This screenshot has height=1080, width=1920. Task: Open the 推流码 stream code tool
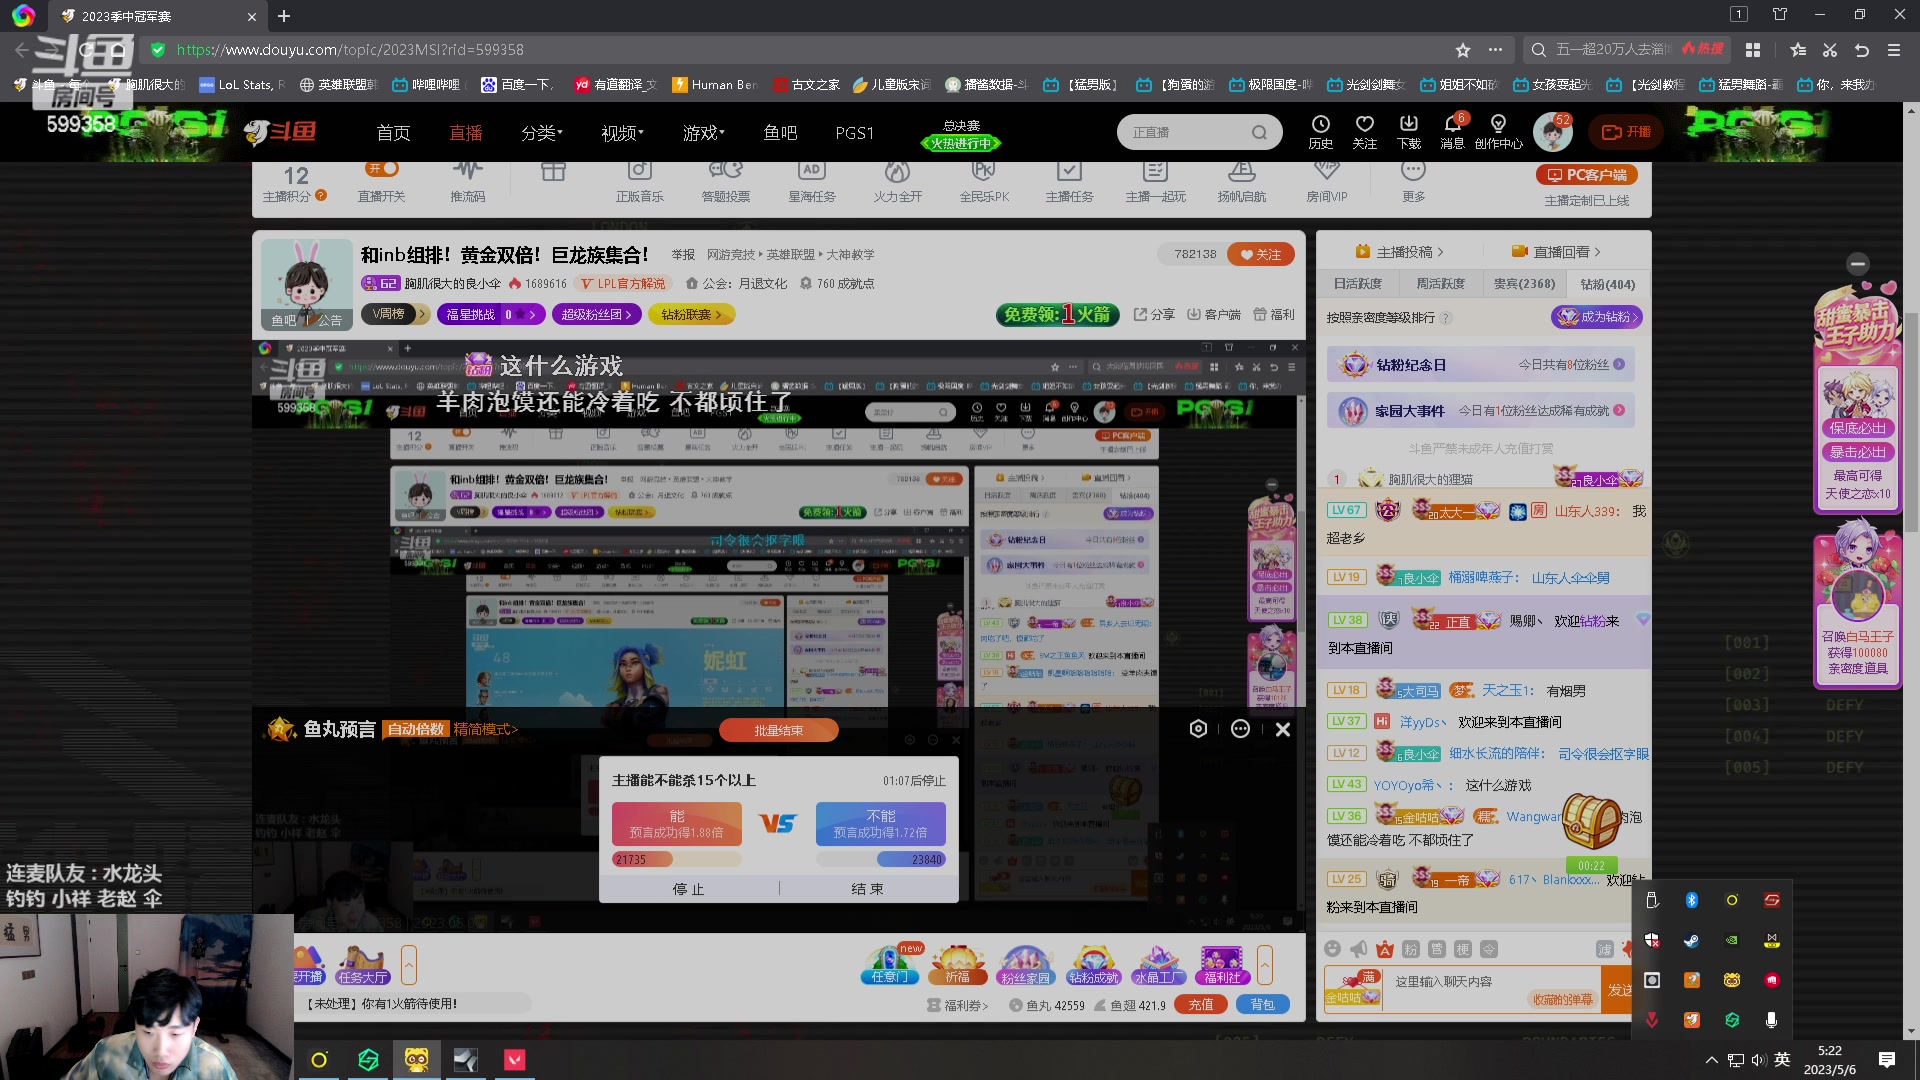[x=467, y=182]
